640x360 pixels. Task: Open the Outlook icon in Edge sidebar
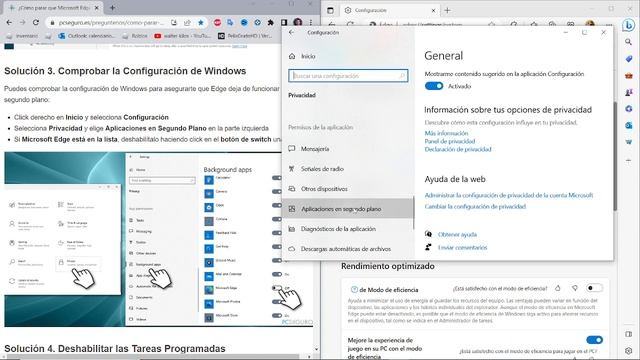pyautogui.click(x=629, y=125)
